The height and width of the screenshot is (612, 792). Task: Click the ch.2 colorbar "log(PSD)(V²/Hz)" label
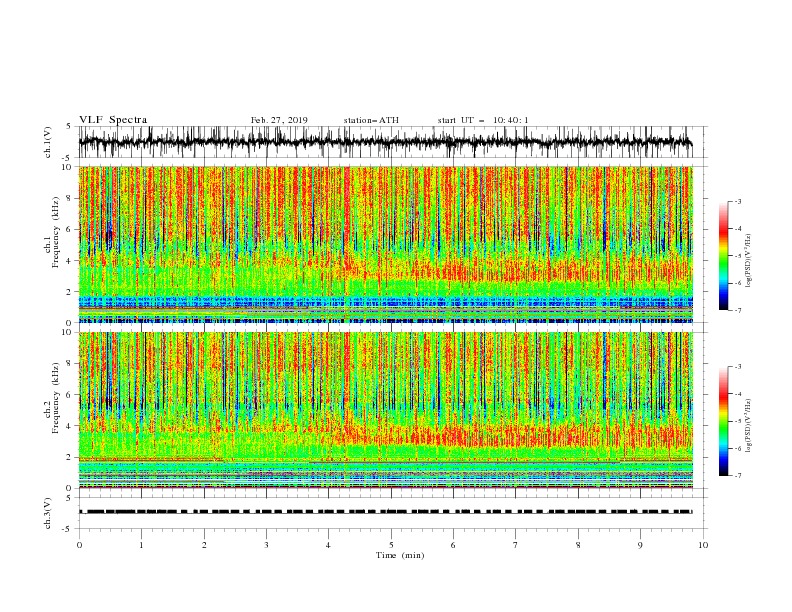749,426
